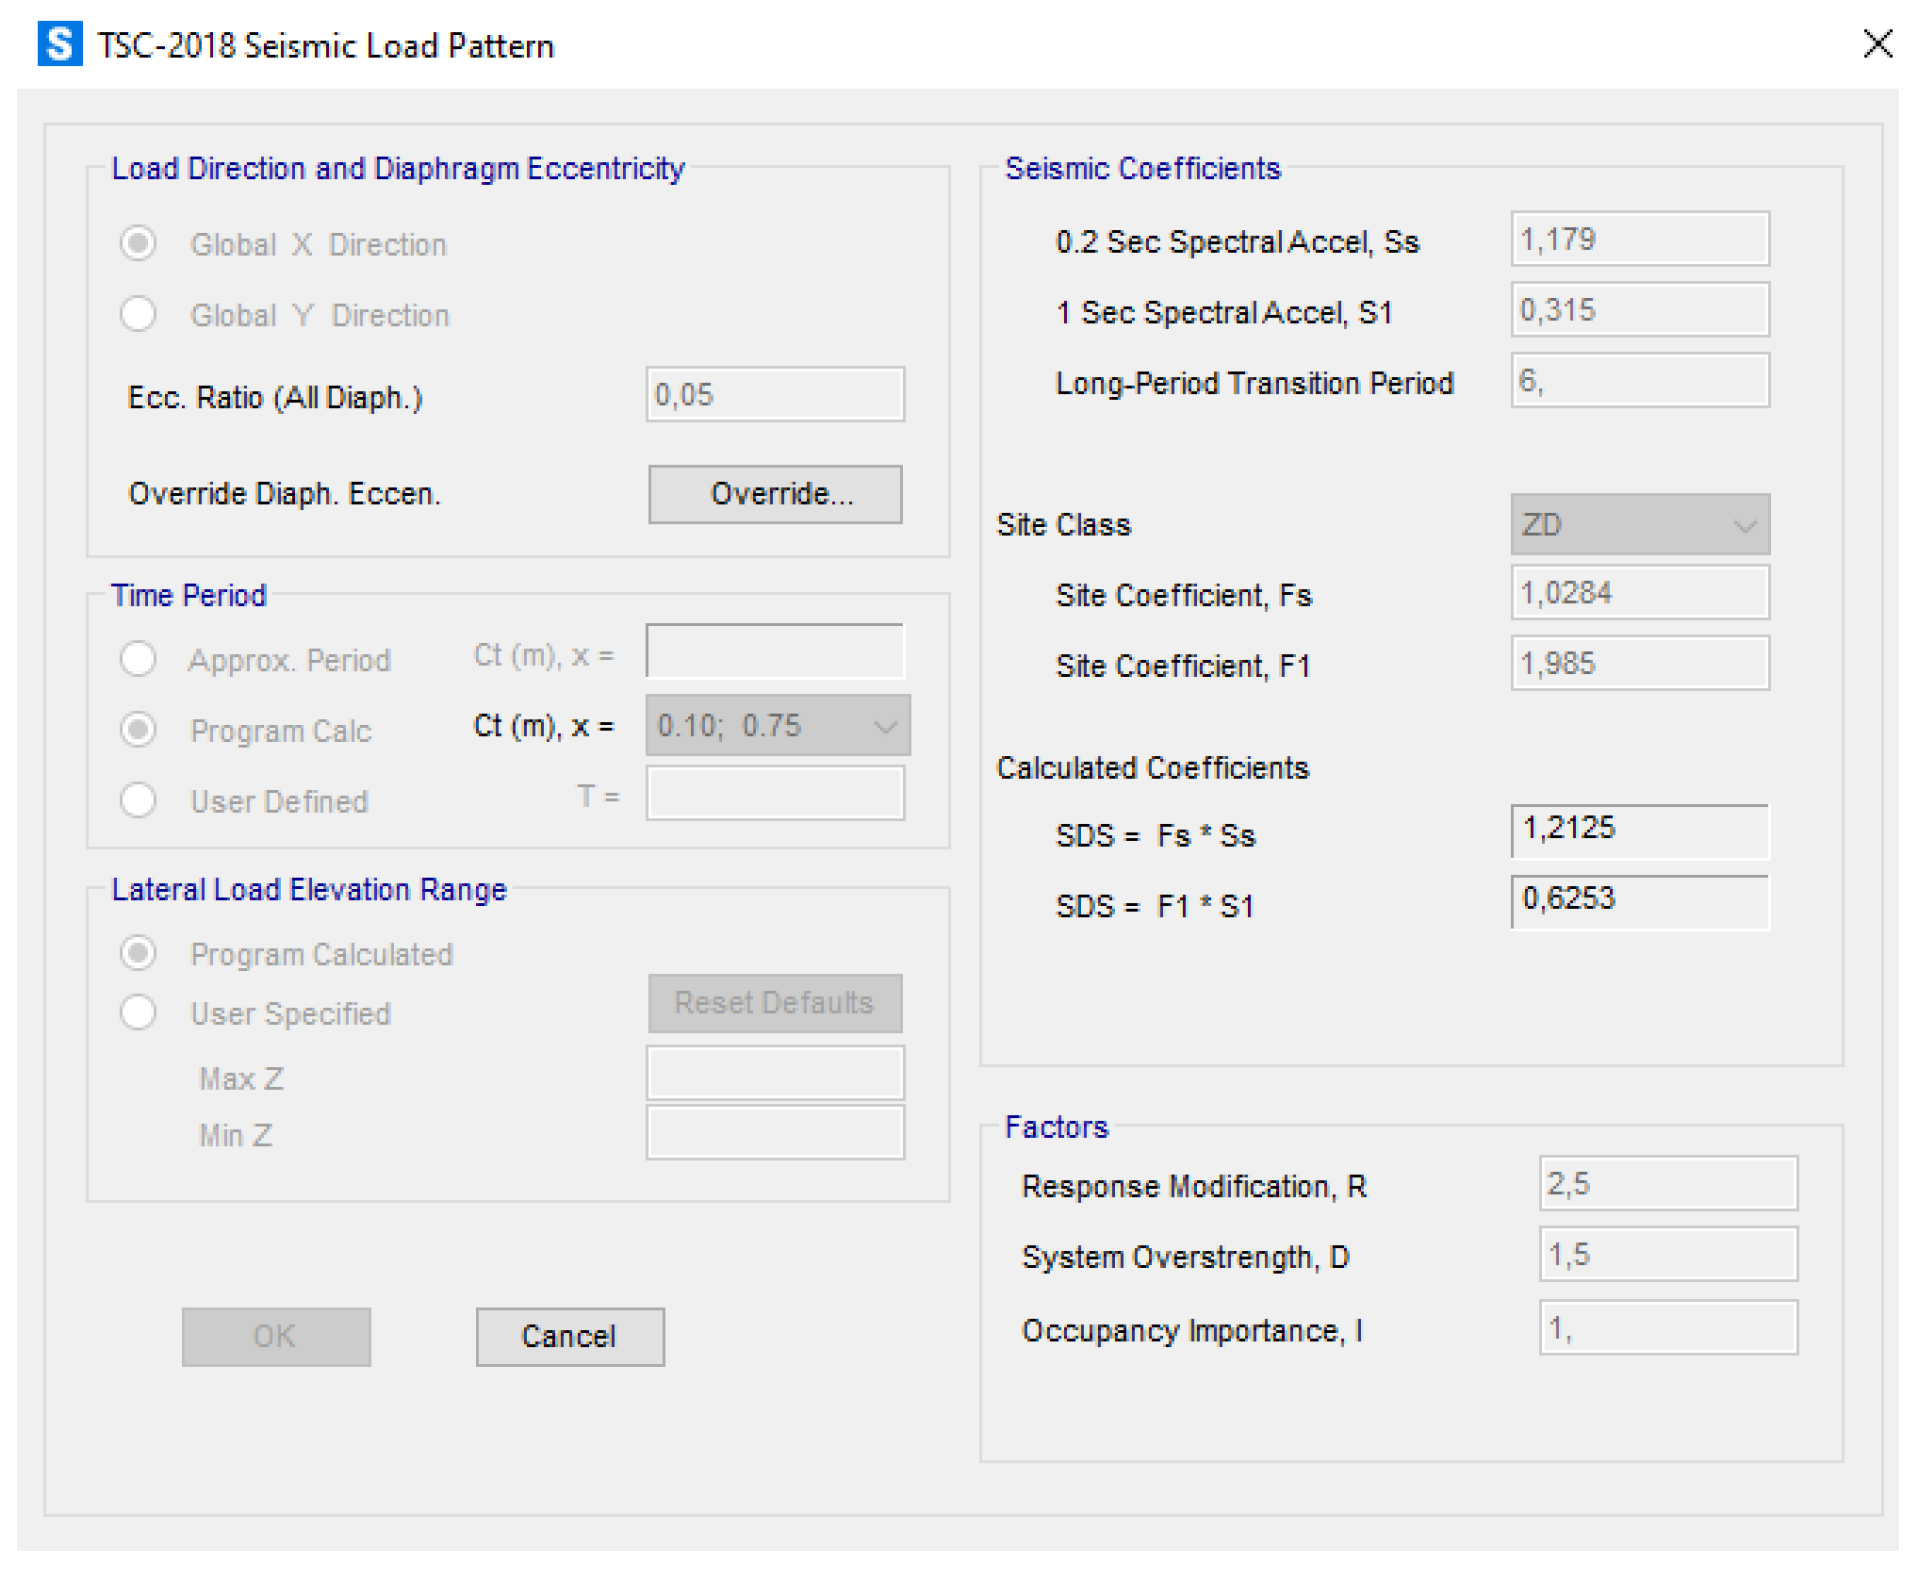Focus the Response Modification R field

(x=1667, y=1185)
